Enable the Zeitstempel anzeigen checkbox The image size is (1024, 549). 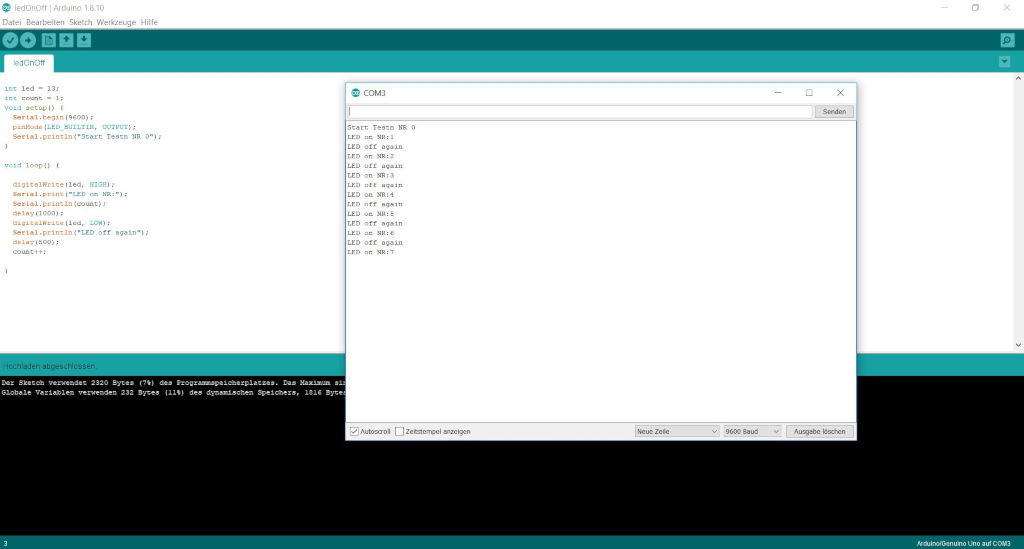click(400, 431)
